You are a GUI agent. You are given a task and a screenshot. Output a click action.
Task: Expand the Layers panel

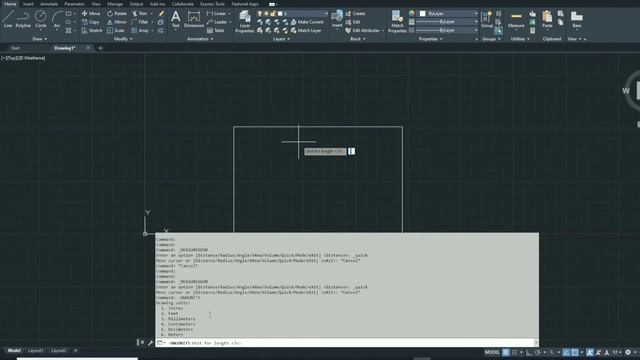pyautogui.click(x=281, y=39)
